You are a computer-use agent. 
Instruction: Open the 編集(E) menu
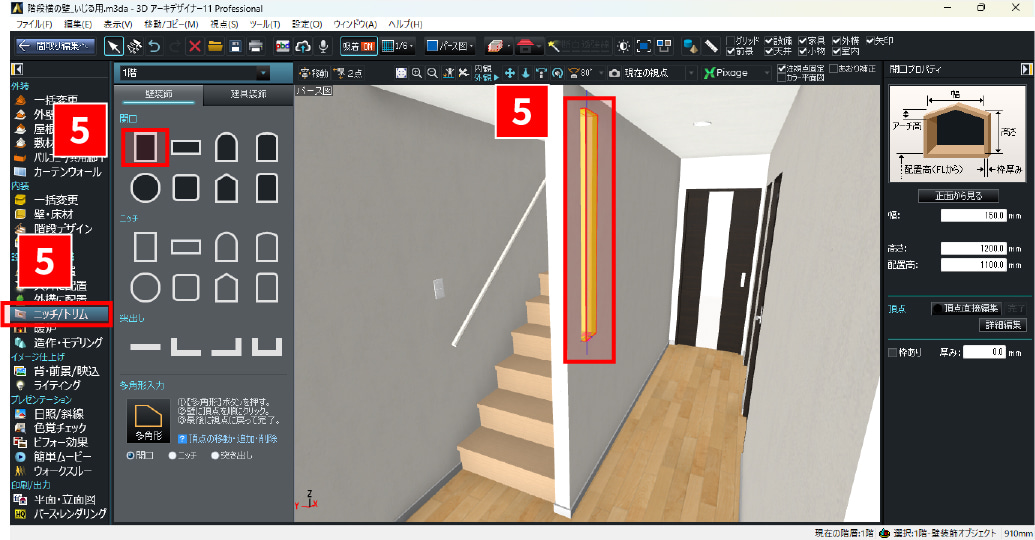78,24
